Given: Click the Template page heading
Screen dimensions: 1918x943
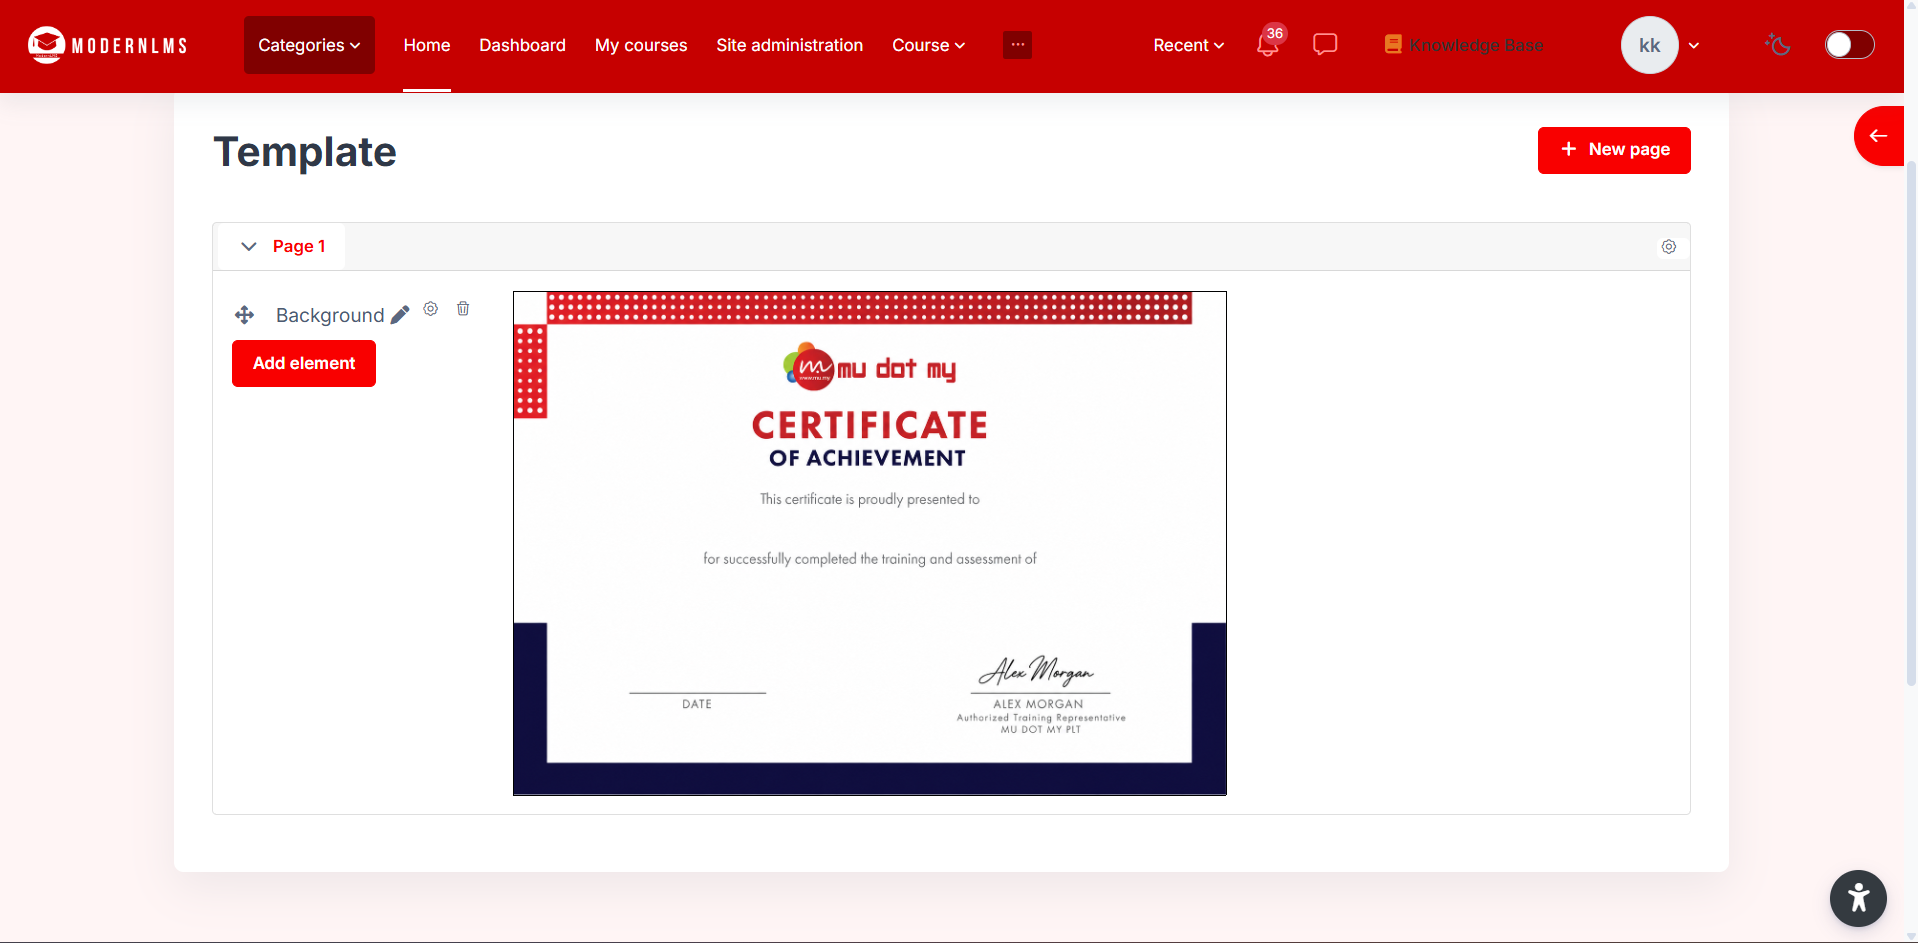Looking at the screenshot, I should 305,152.
